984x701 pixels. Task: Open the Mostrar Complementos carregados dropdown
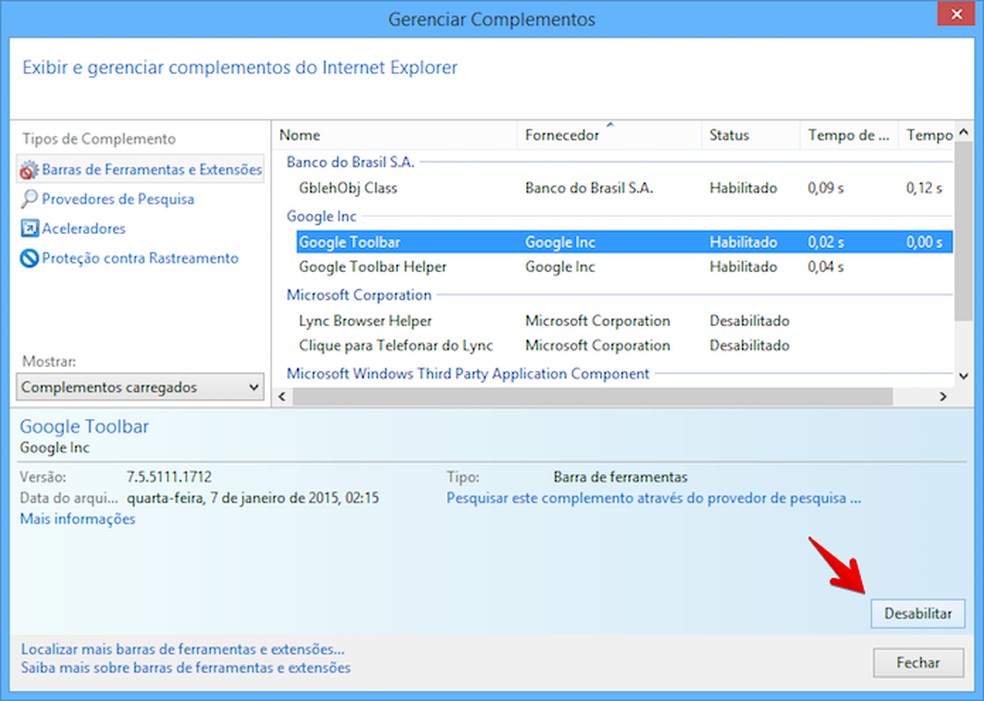pyautogui.click(x=140, y=387)
